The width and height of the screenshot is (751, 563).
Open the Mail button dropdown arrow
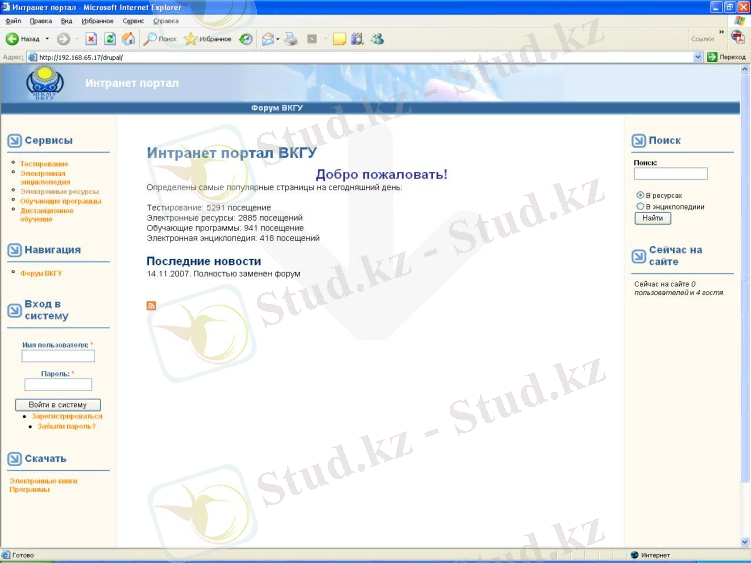pyautogui.click(x=278, y=39)
